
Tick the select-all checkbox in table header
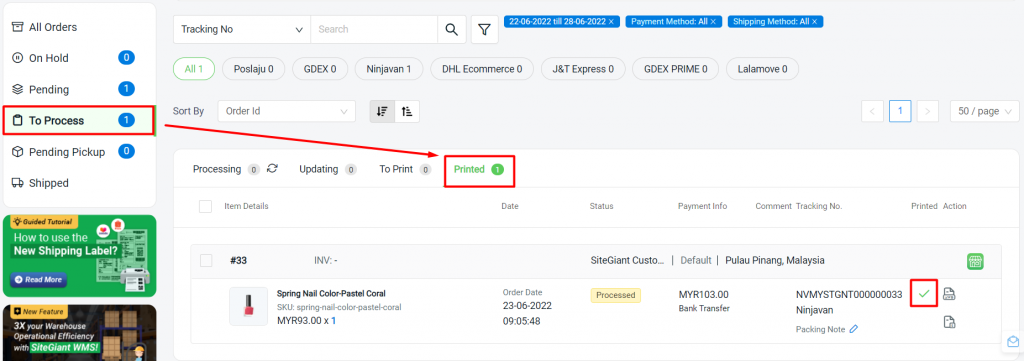tap(206, 206)
